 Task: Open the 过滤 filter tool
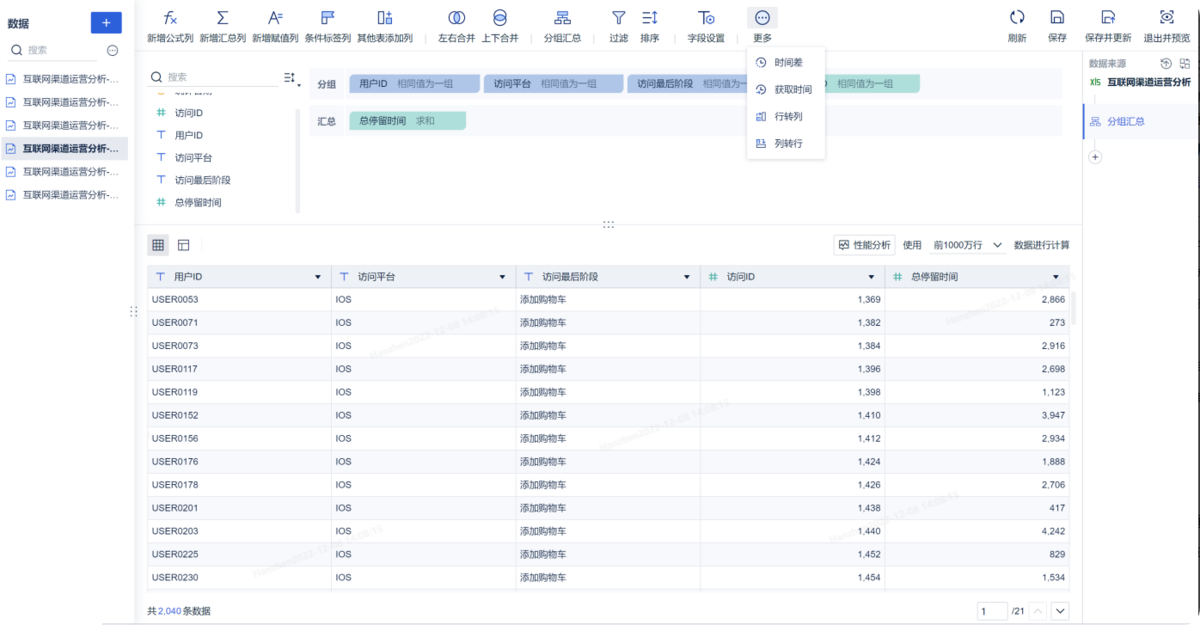[x=619, y=27]
